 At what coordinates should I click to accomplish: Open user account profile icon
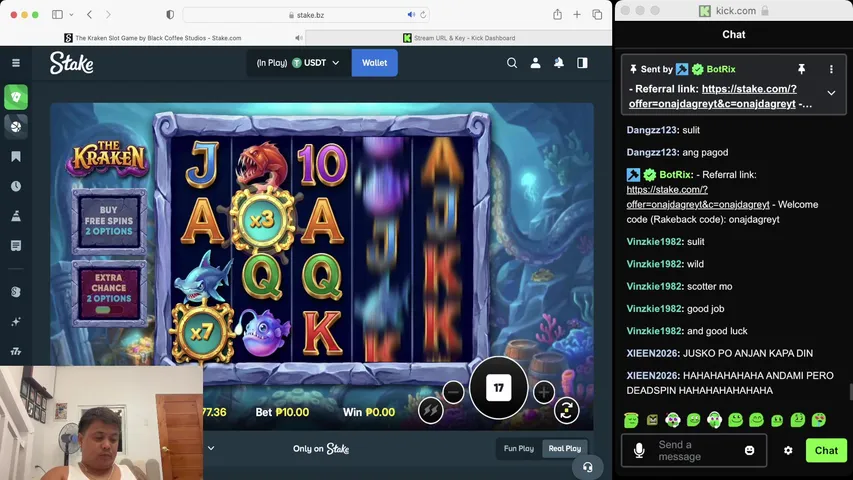coord(535,63)
